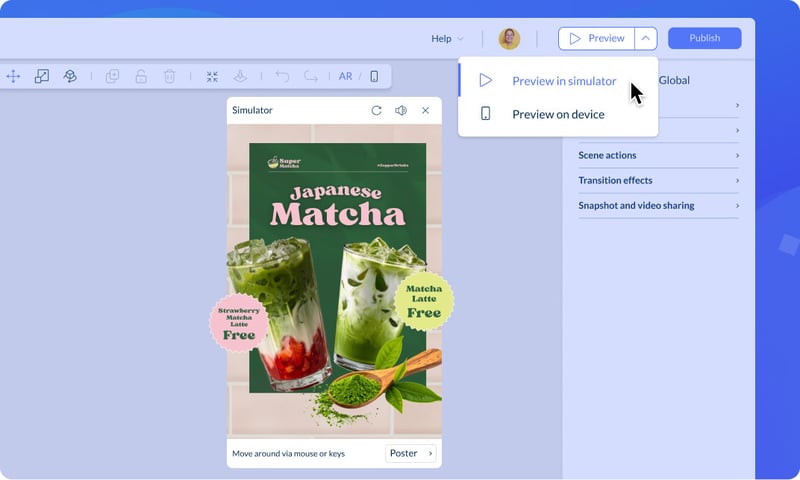Open the Poster scene selector
The width and height of the screenshot is (800, 480).
pyautogui.click(x=411, y=453)
